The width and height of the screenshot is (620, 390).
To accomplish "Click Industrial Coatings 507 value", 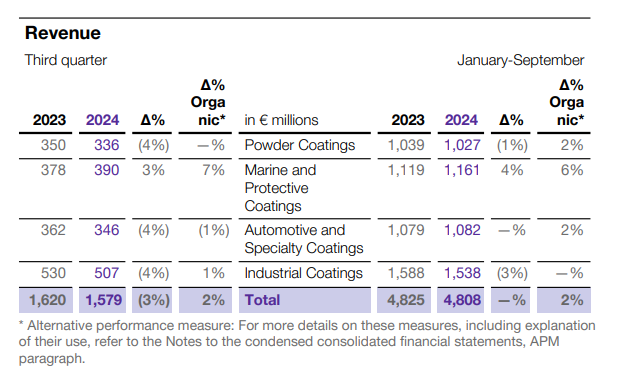I will [106, 273].
